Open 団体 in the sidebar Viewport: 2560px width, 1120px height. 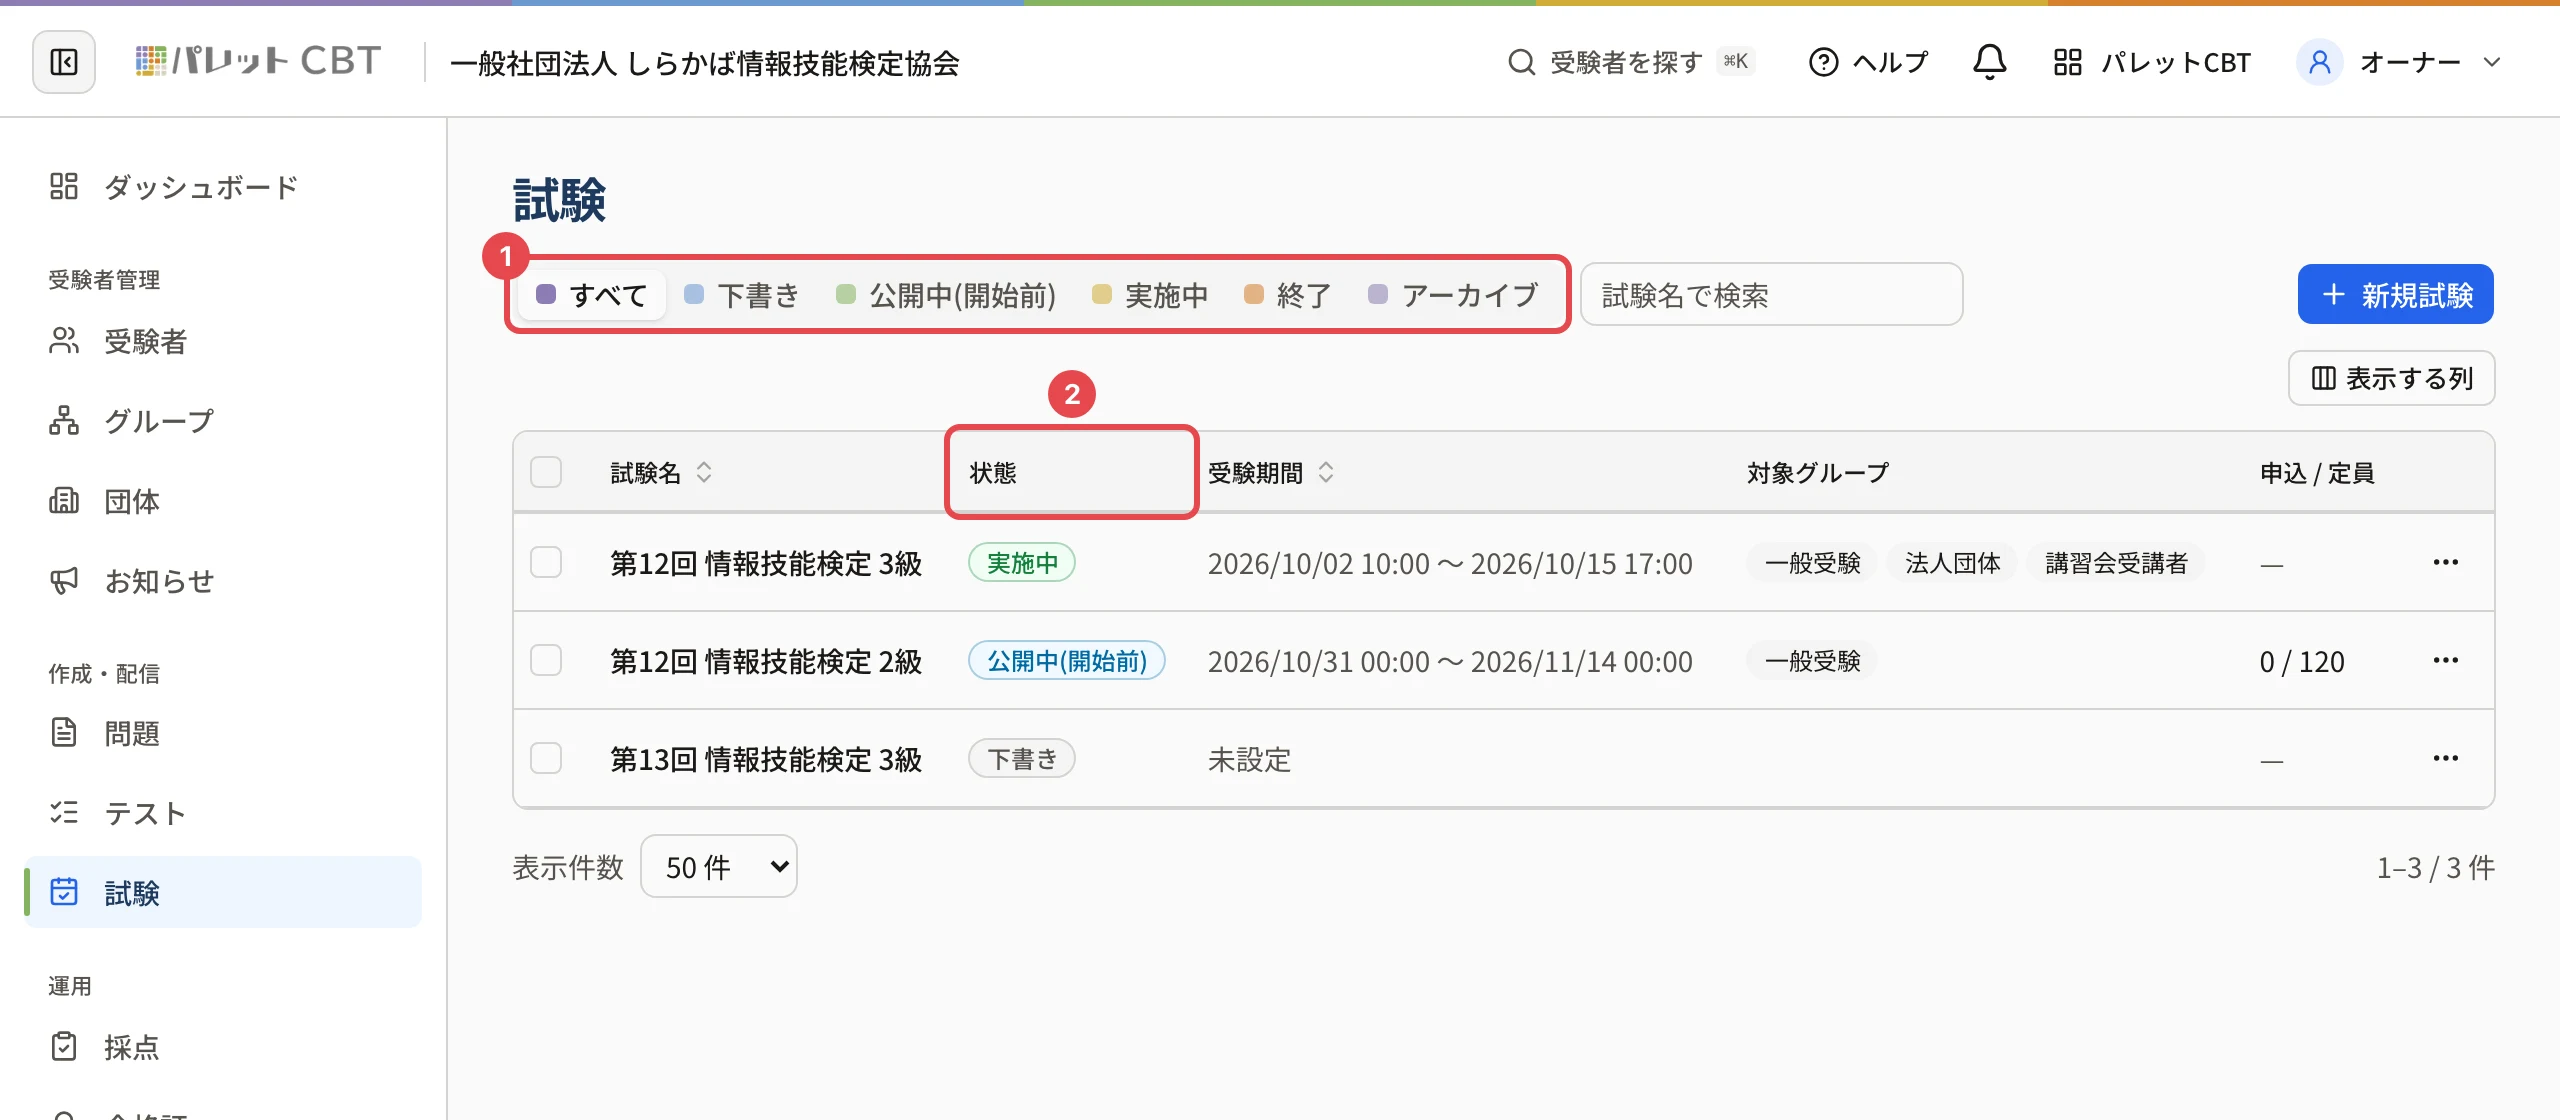click(x=222, y=501)
